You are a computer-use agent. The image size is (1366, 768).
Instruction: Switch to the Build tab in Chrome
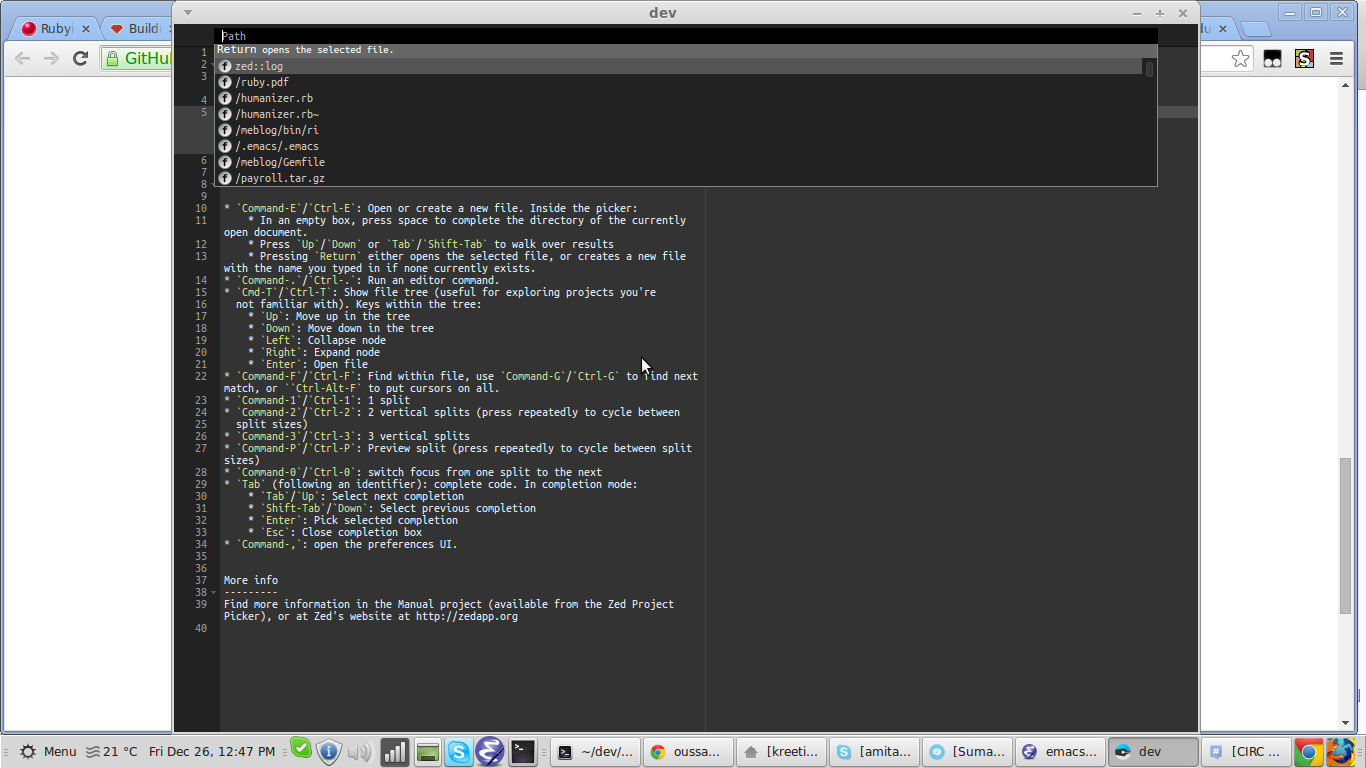(136, 29)
